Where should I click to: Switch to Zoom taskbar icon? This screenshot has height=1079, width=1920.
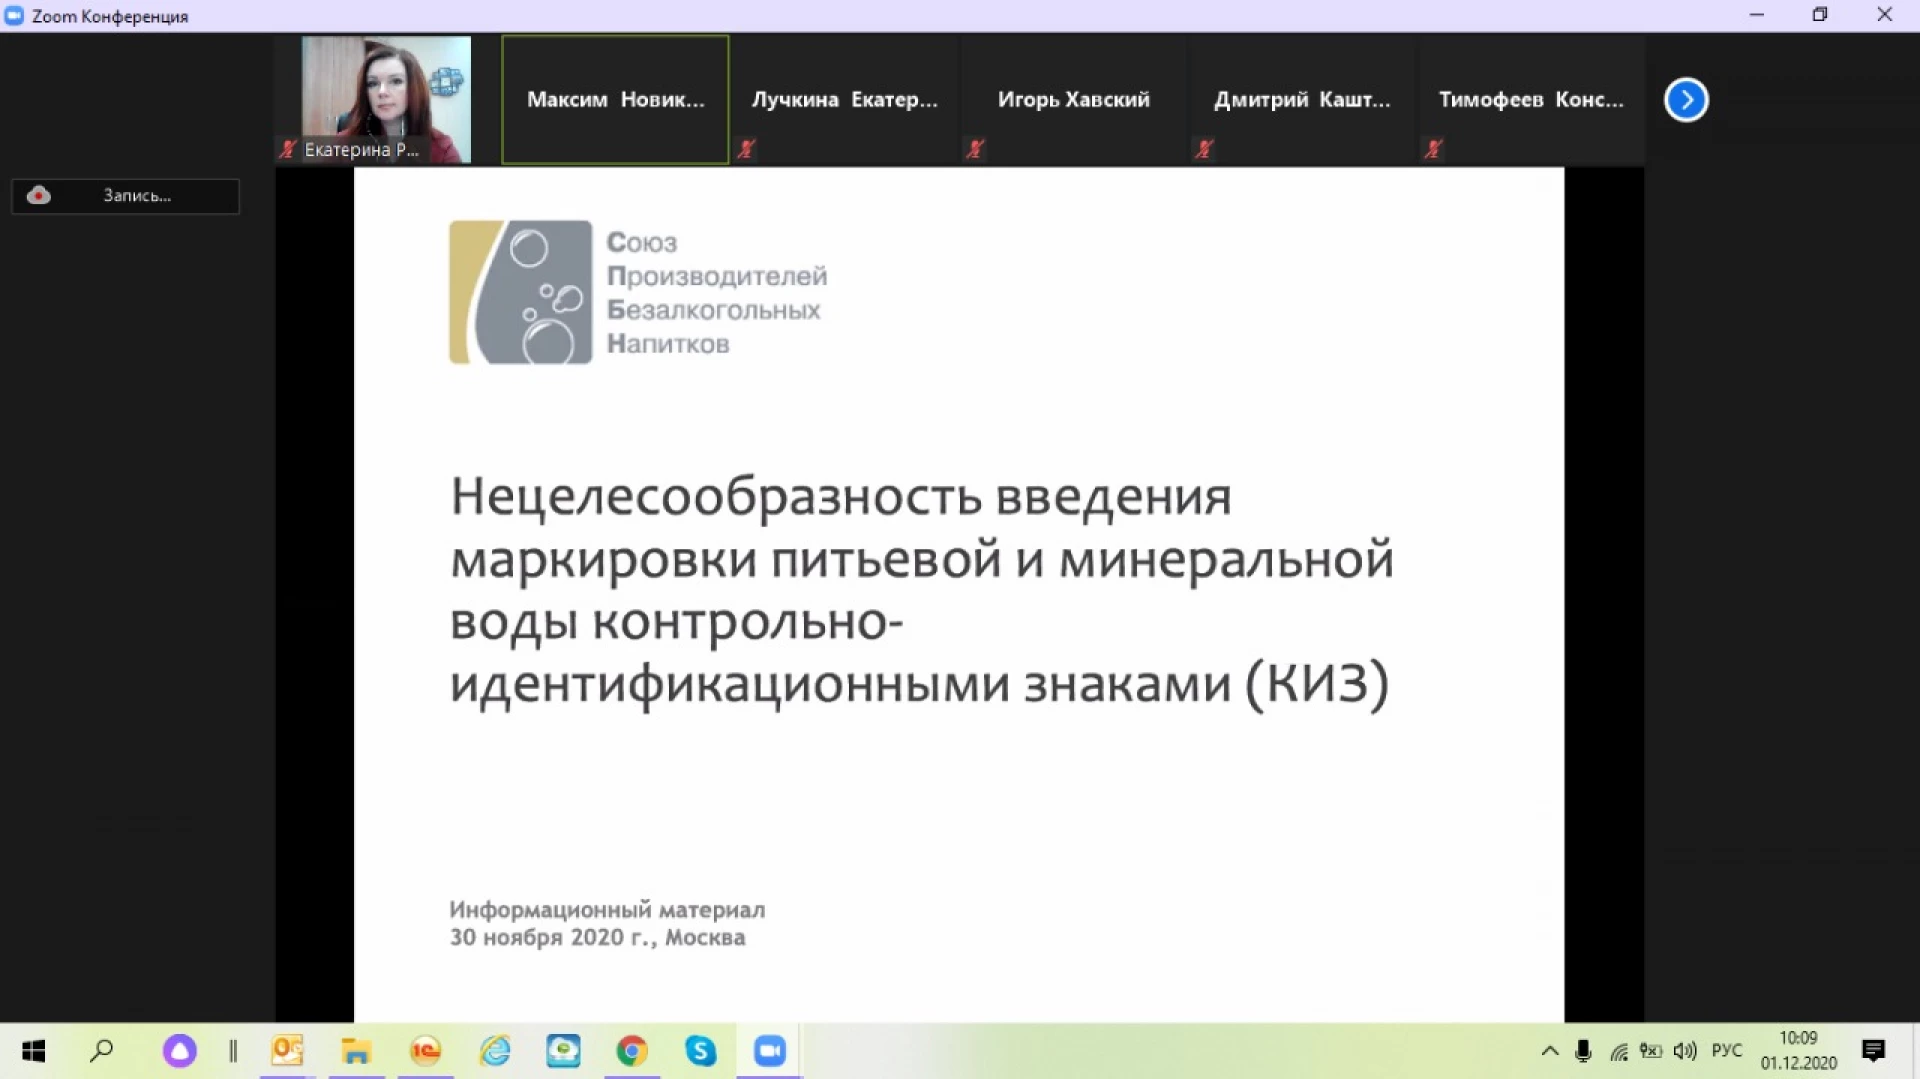pos(769,1051)
